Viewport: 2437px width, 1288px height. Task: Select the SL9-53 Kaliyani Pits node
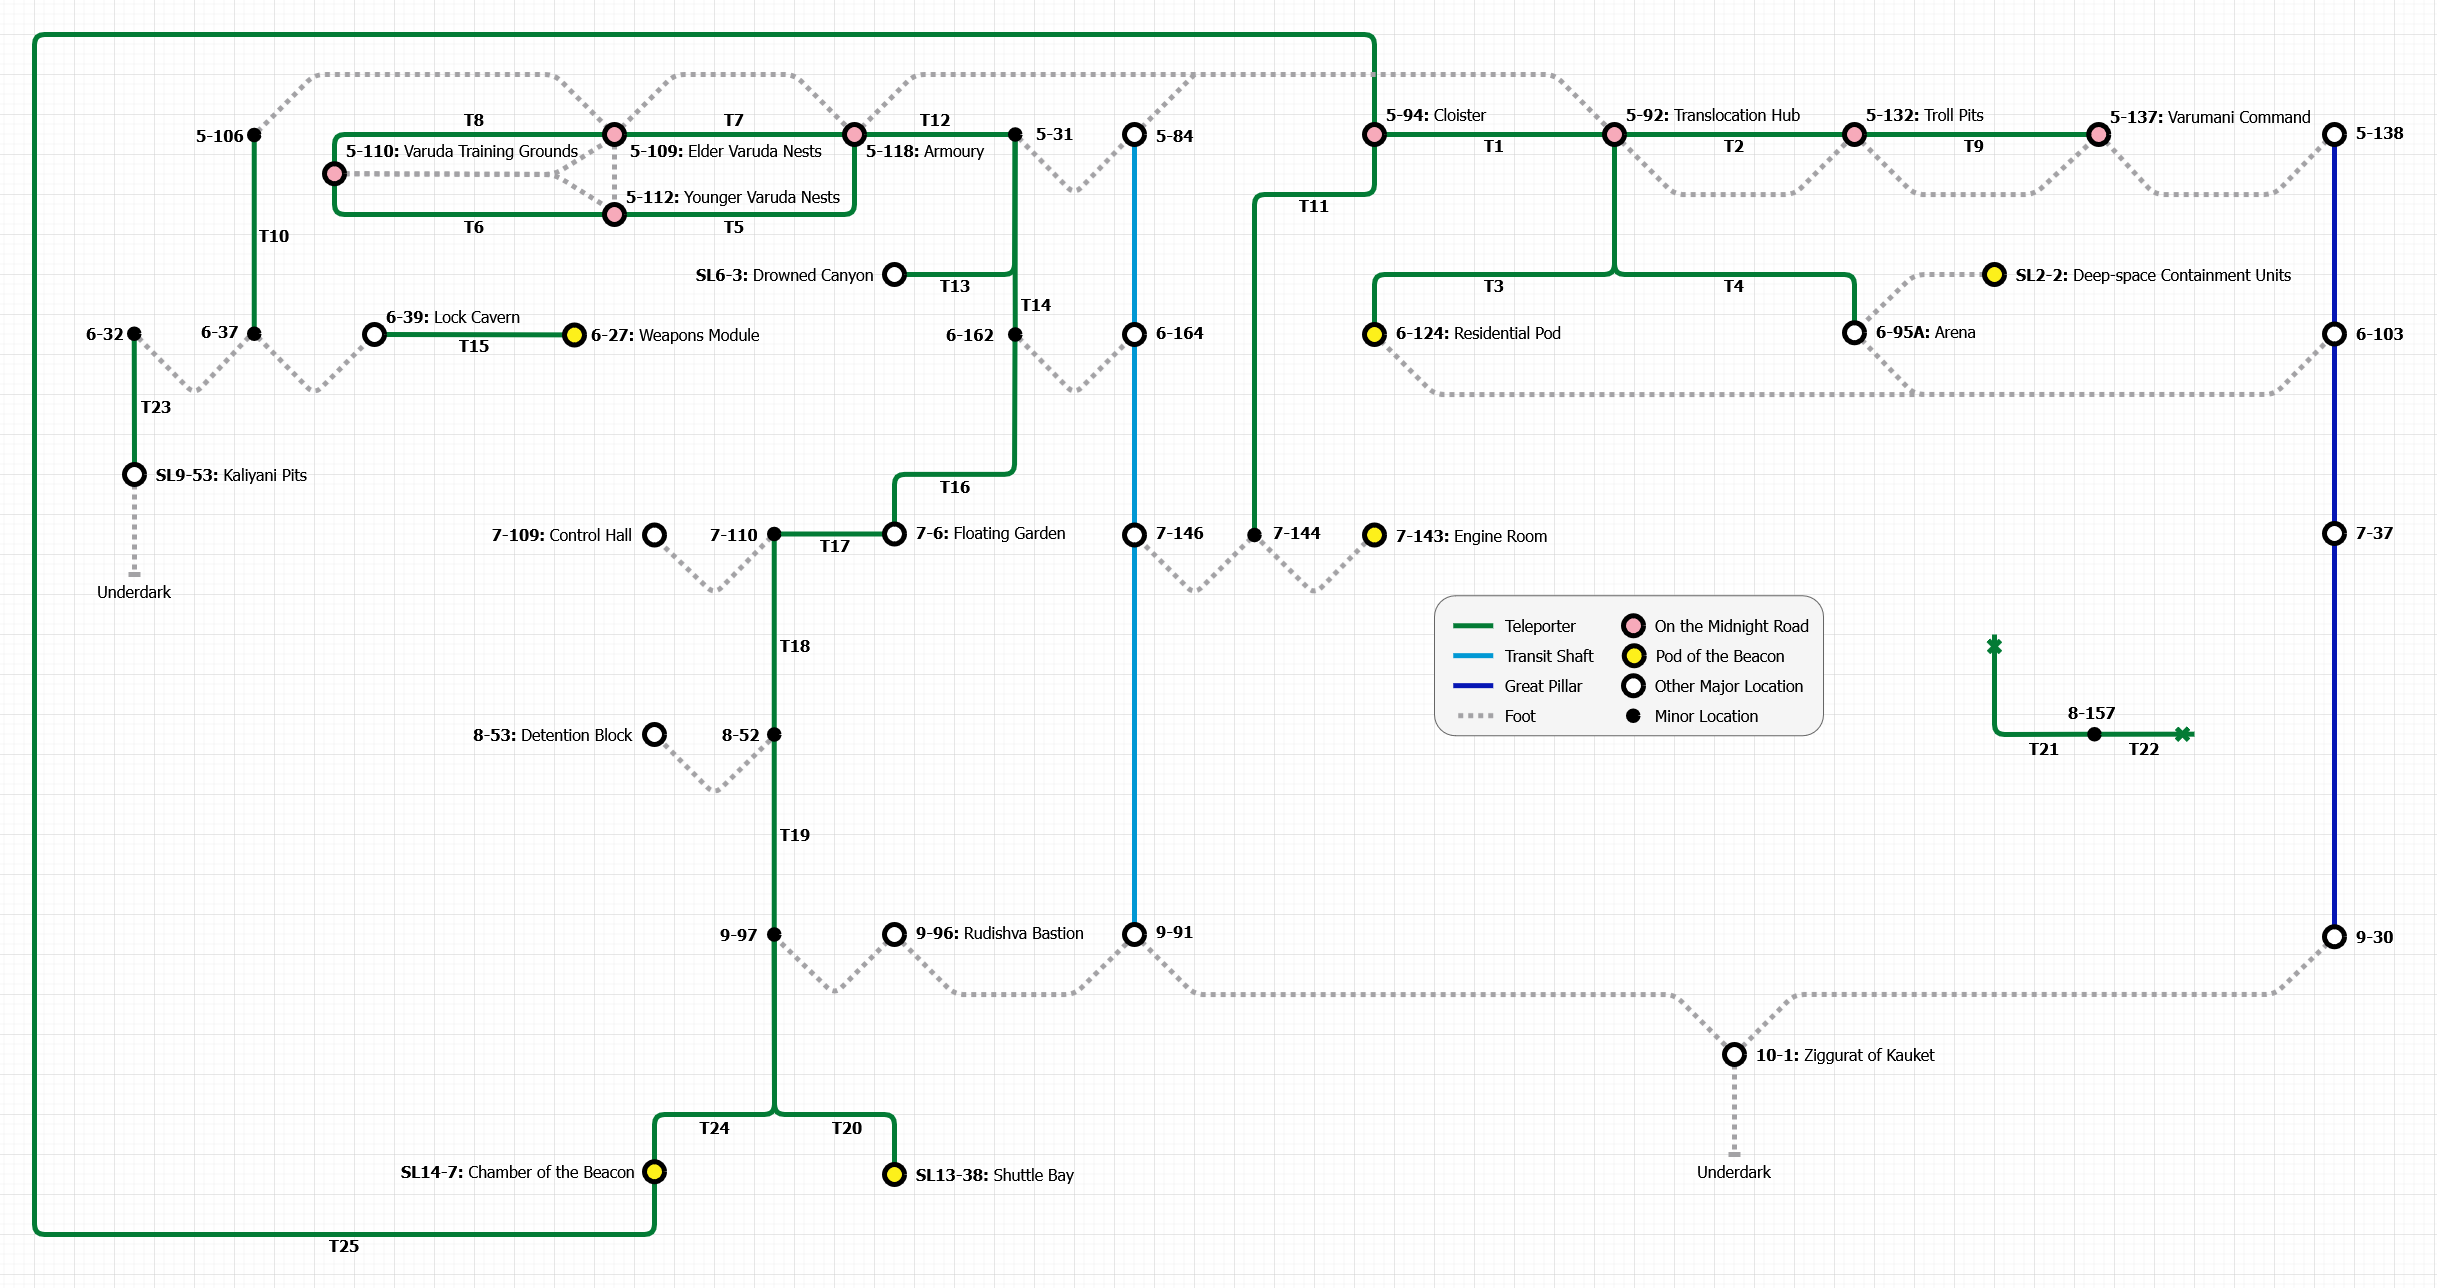pyautogui.click(x=134, y=474)
